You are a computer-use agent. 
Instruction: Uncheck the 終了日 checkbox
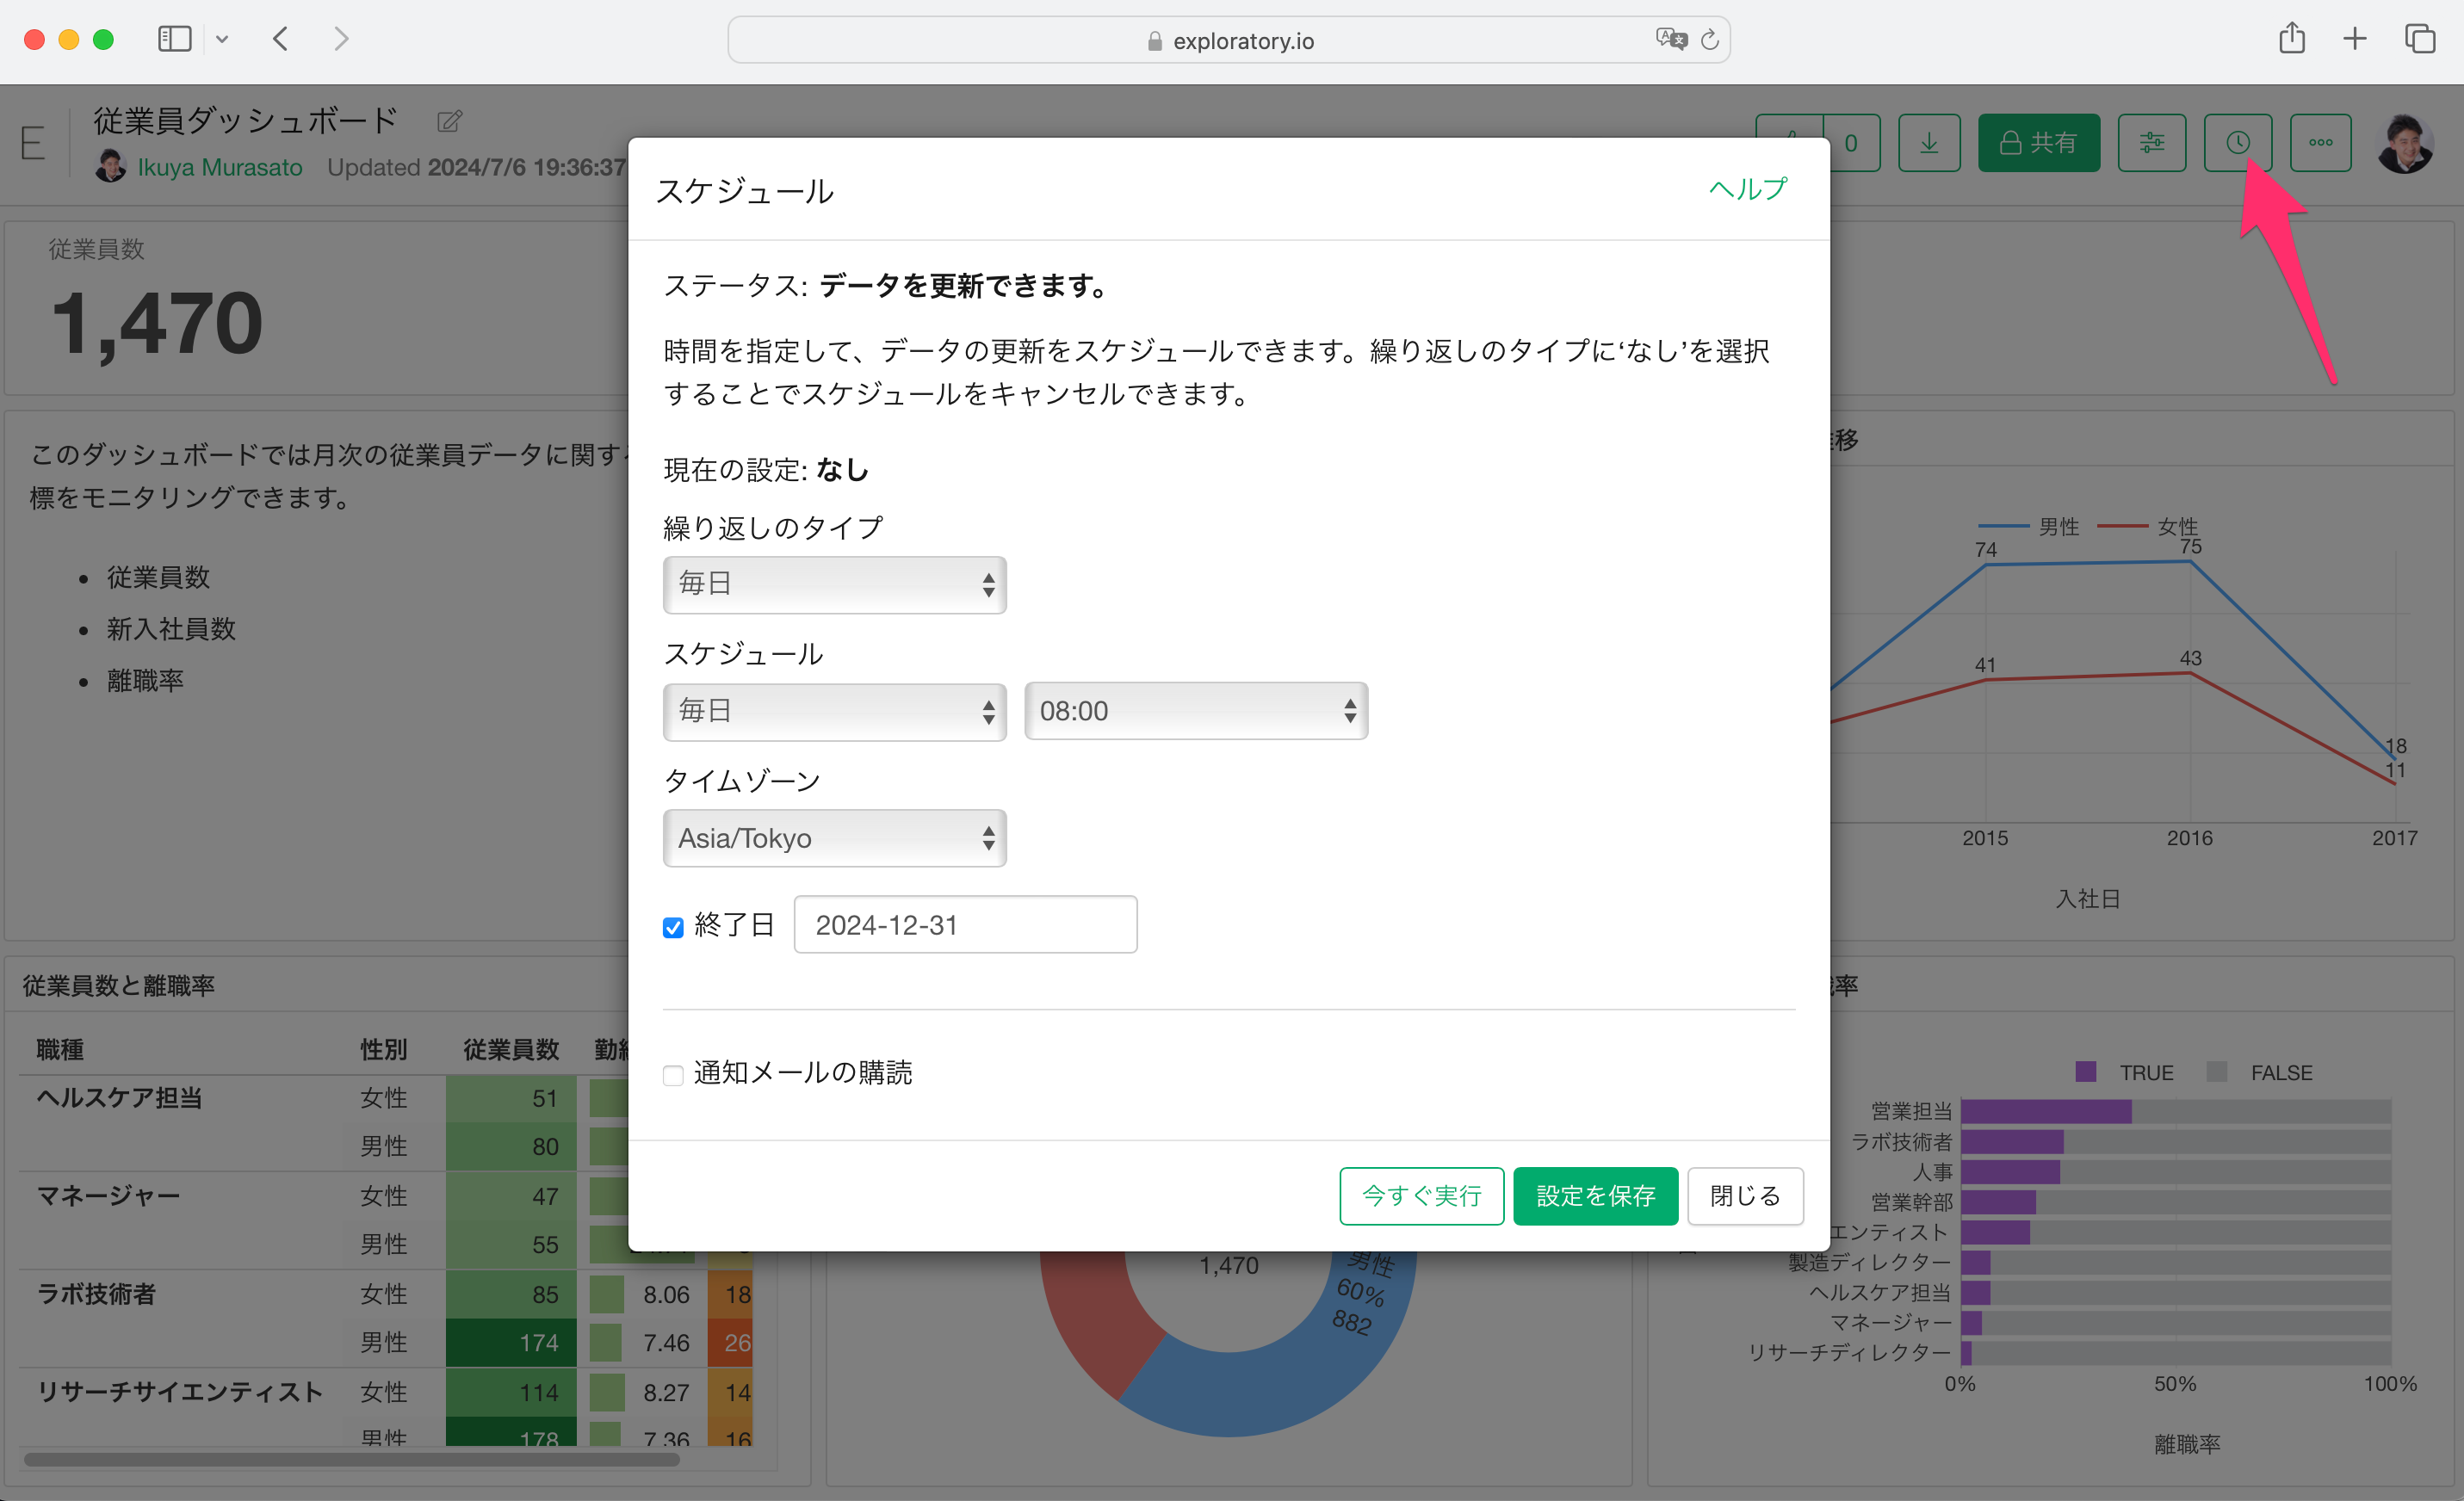673,927
